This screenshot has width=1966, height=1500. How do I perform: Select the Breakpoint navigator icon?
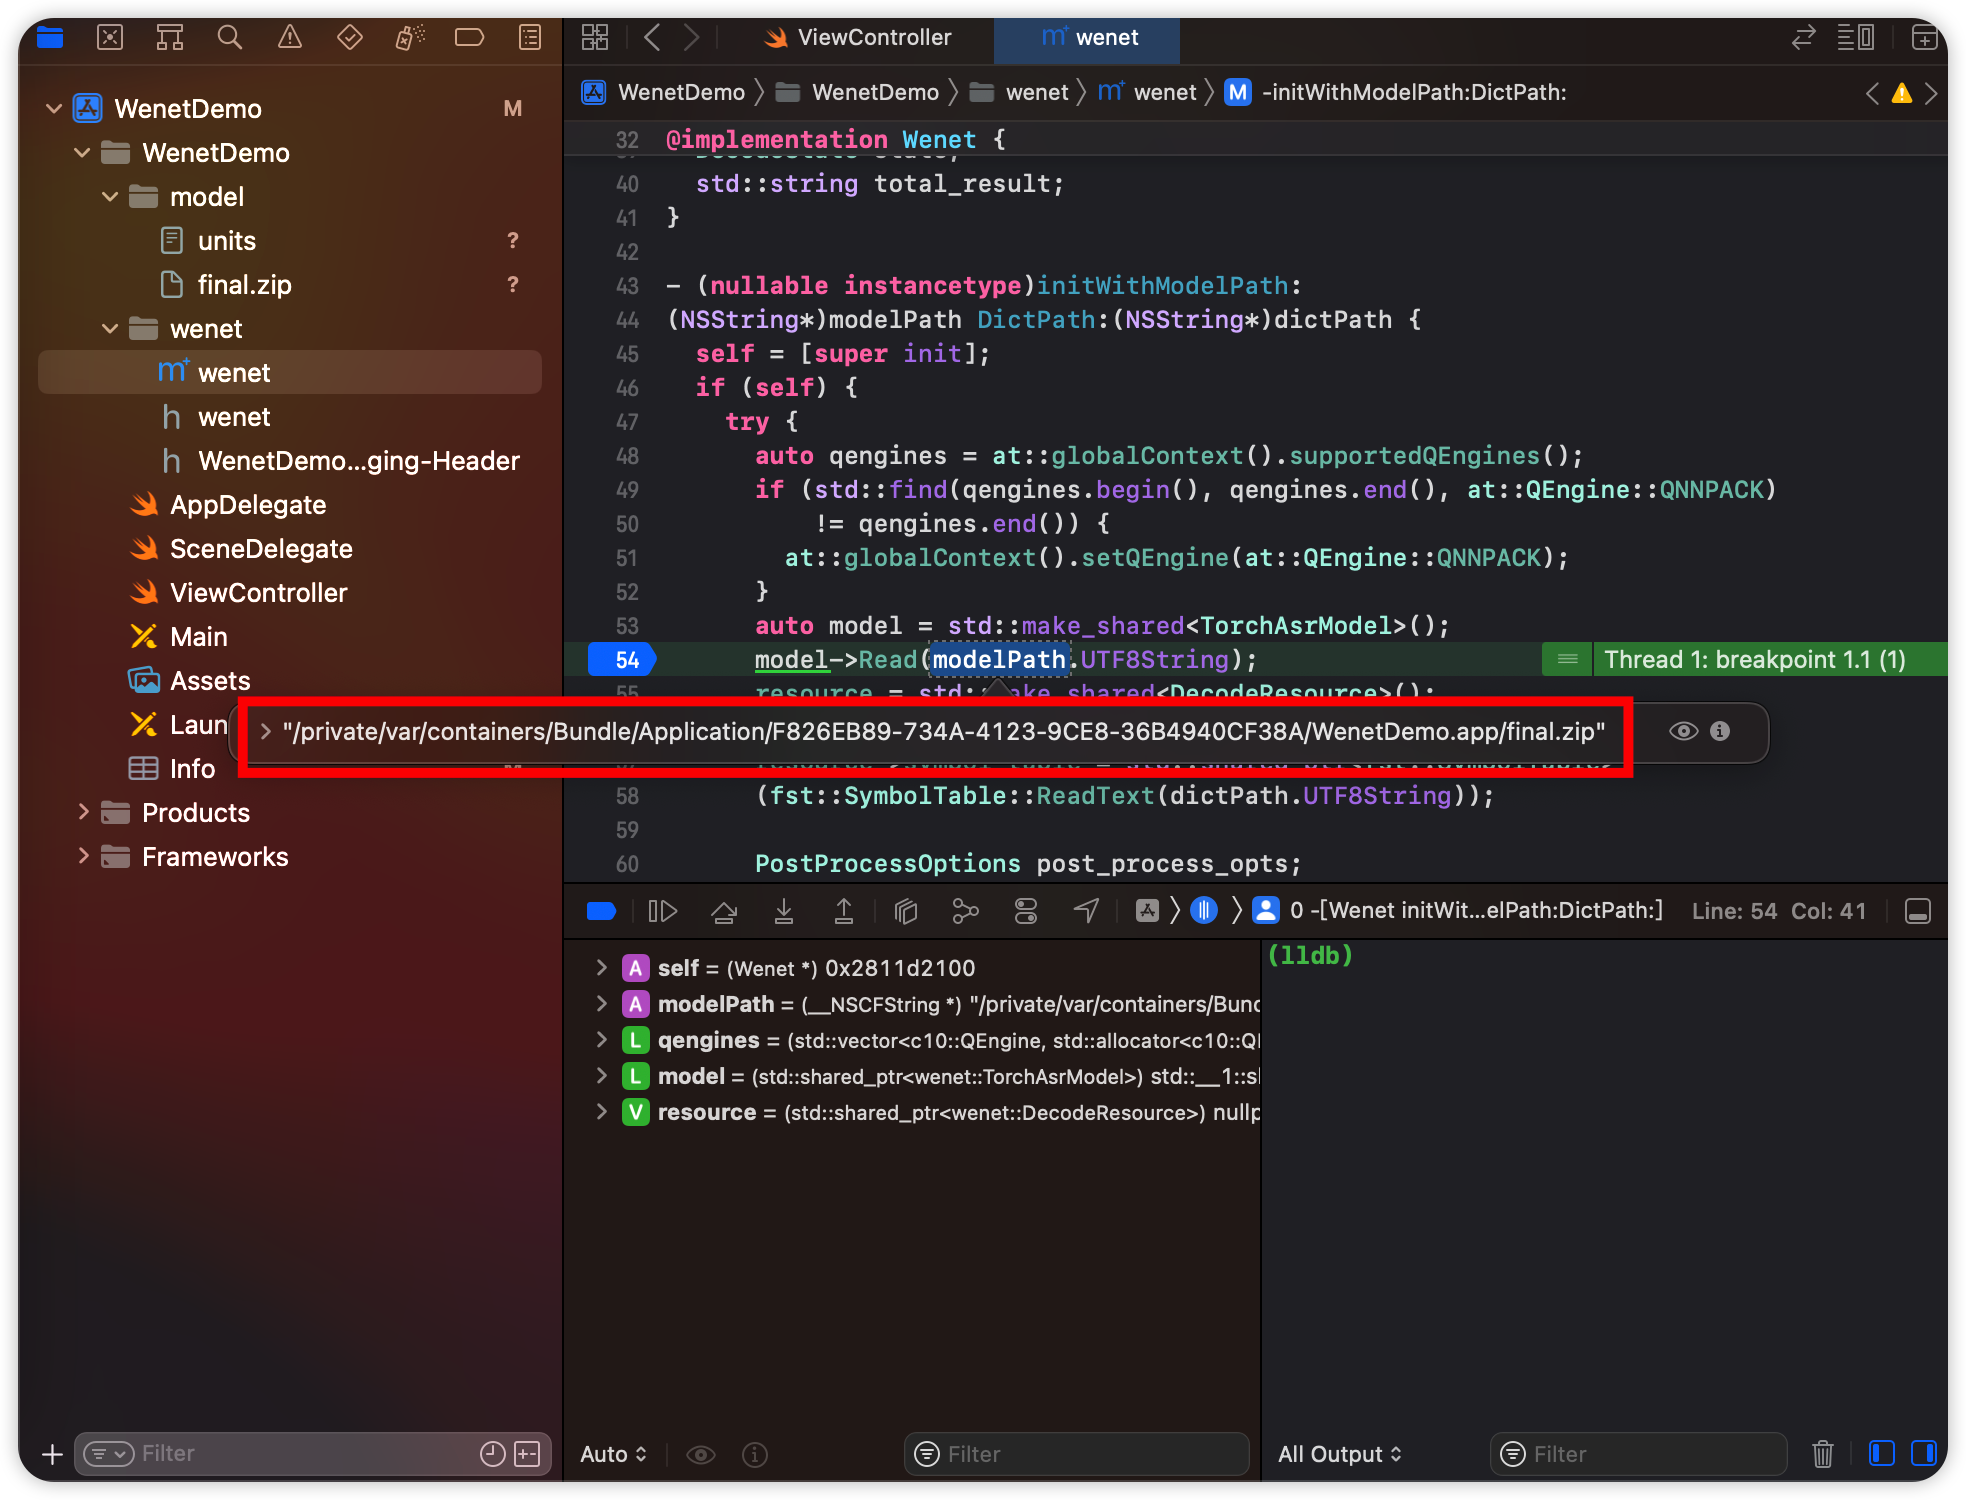(x=469, y=37)
